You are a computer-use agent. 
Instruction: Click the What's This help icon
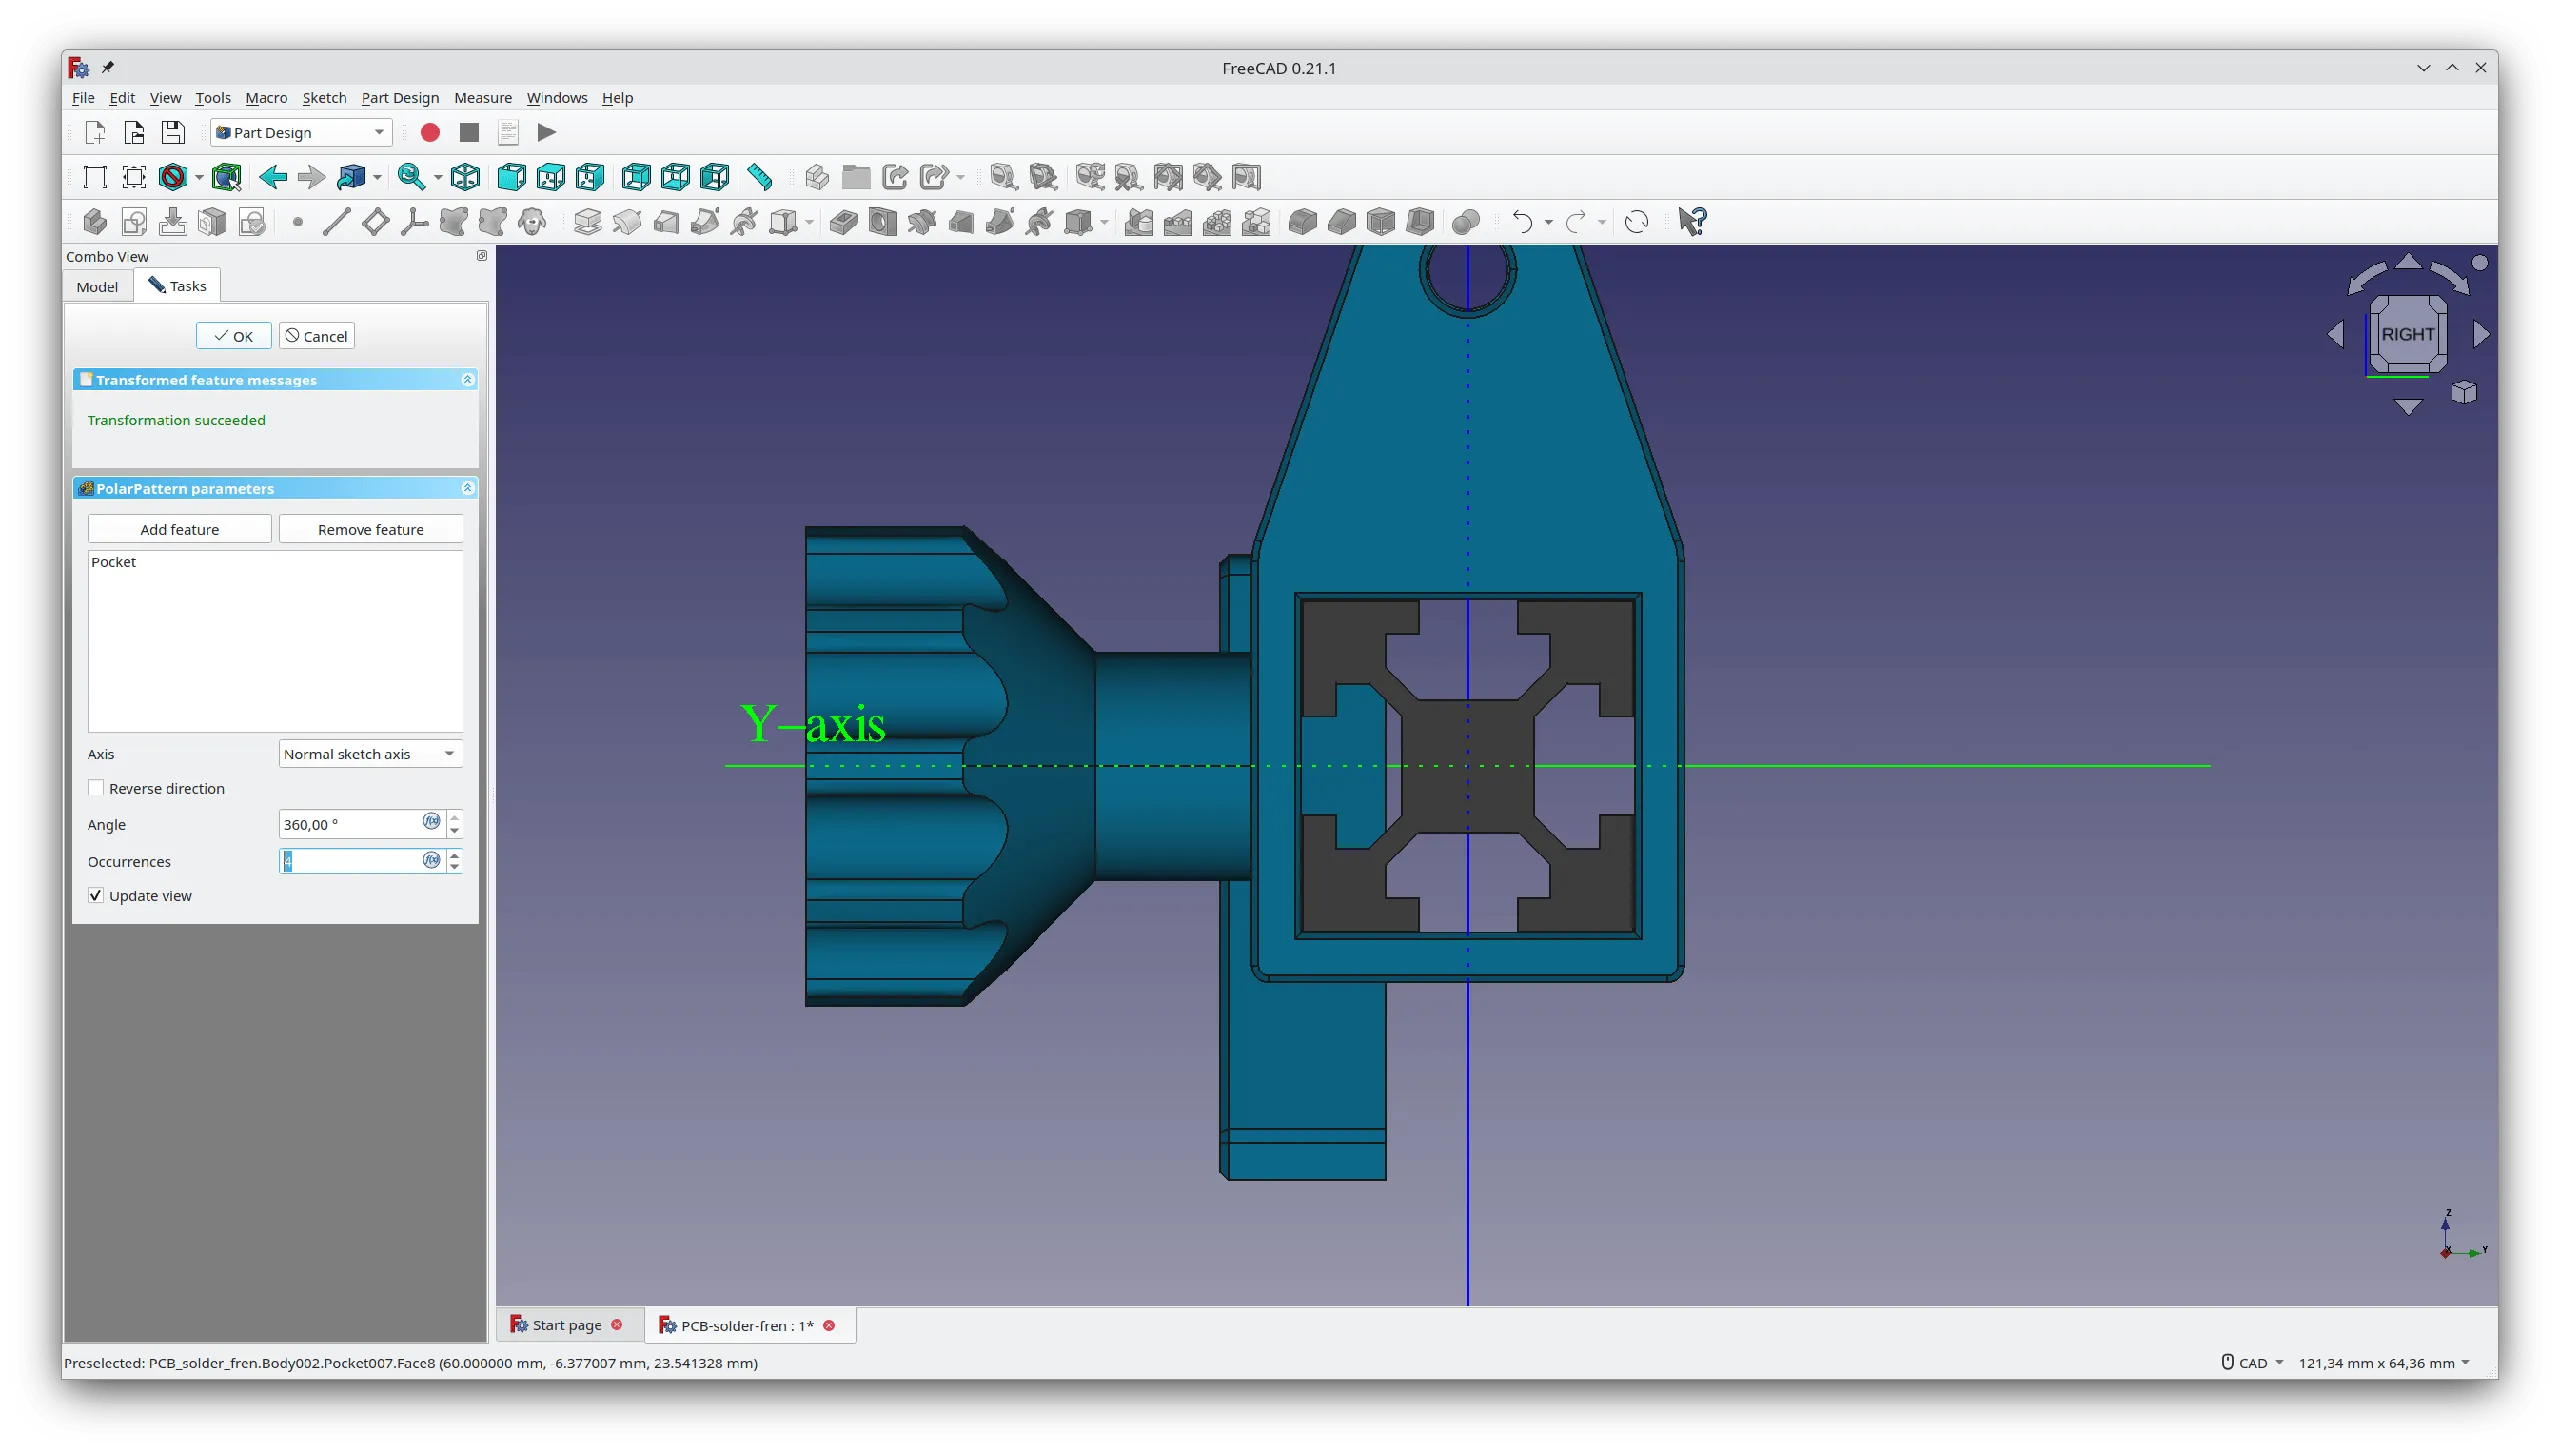click(1692, 222)
